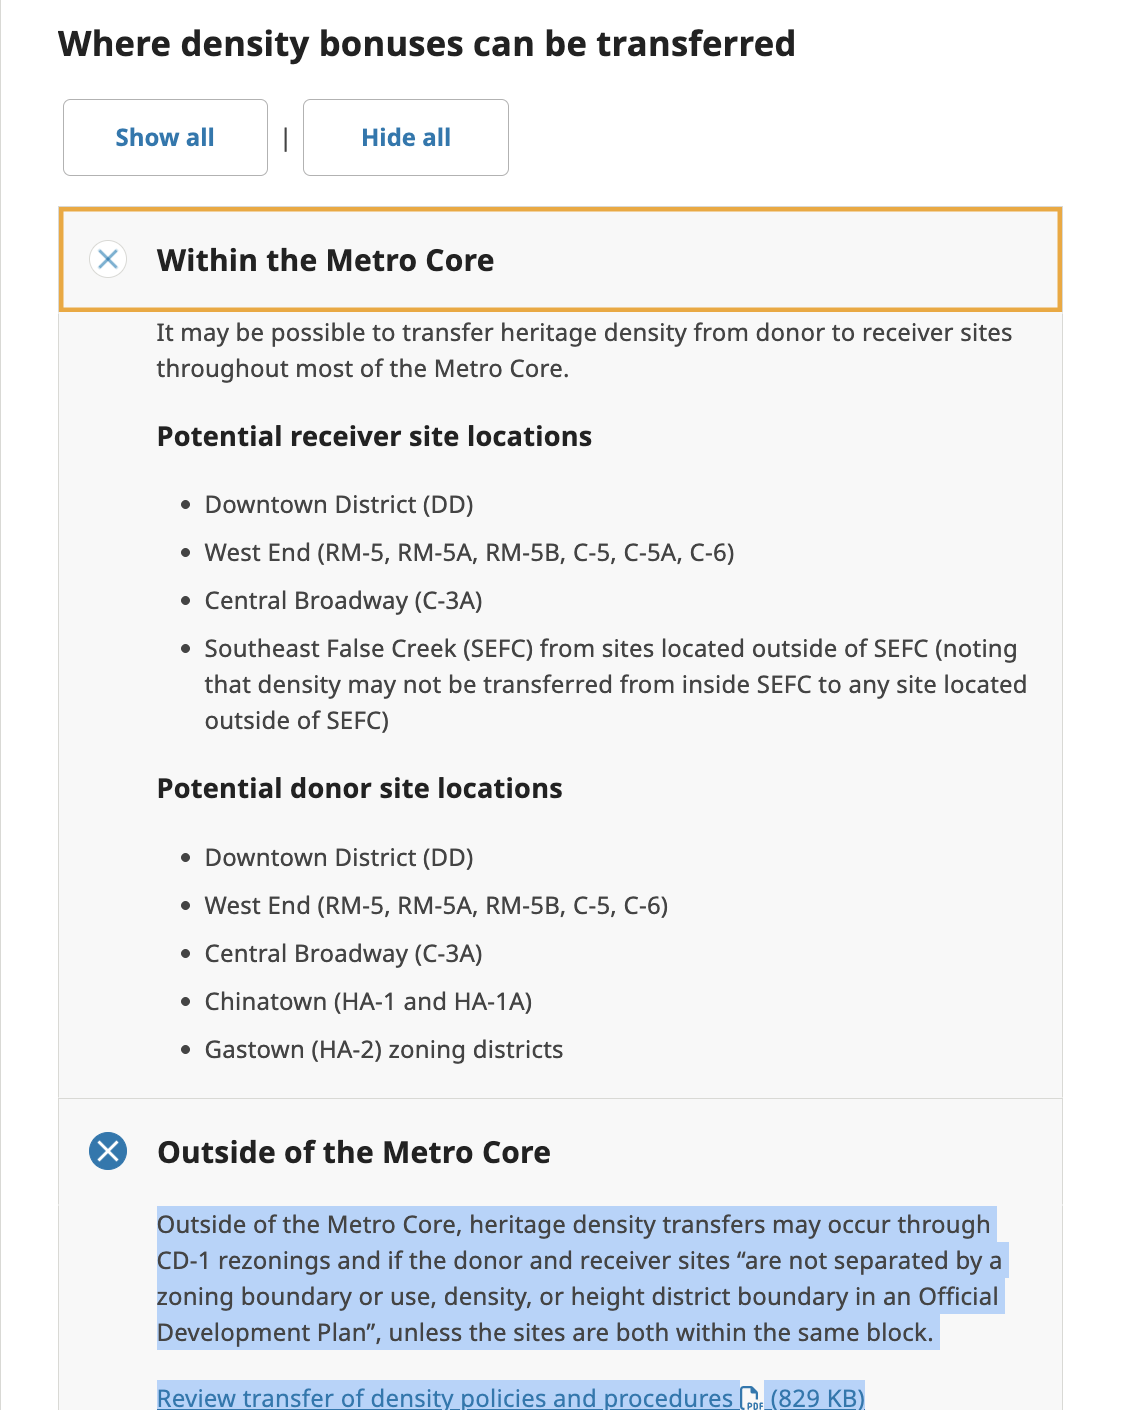Click the Downtown District item under receiver locations
Screen dimensions: 1148x1410
tap(339, 505)
